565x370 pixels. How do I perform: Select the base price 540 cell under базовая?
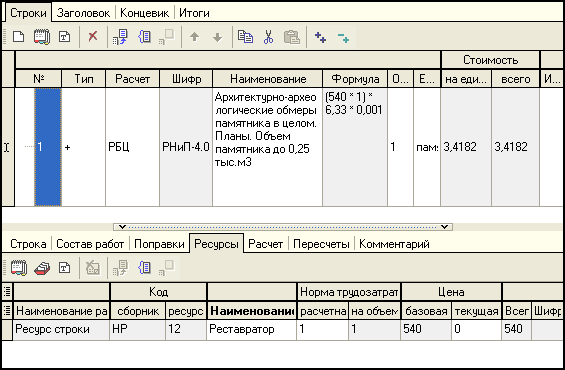click(x=426, y=329)
